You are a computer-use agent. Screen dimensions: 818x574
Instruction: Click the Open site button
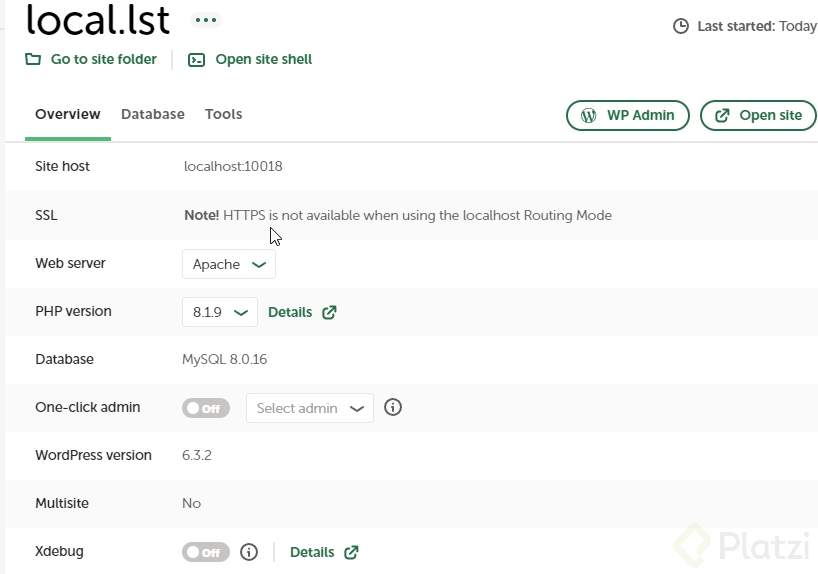(x=759, y=115)
